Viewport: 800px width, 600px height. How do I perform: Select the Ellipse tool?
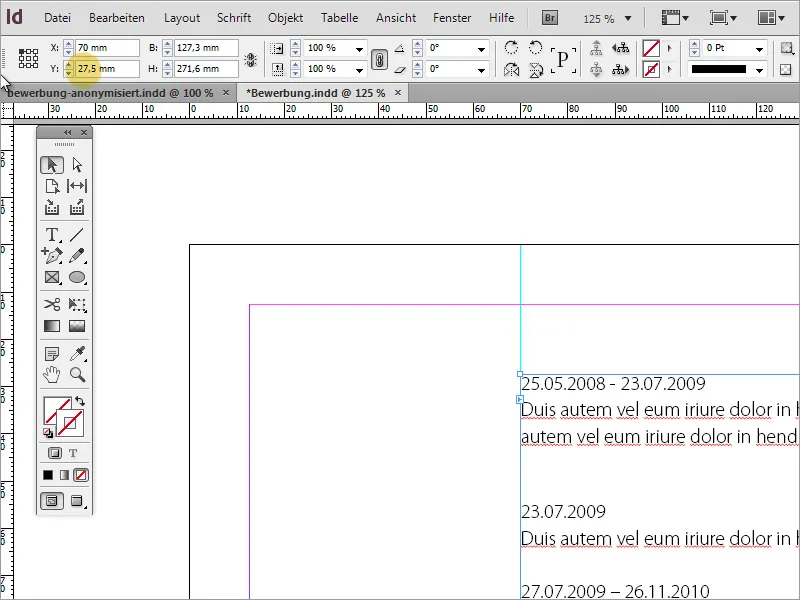tap(77, 277)
